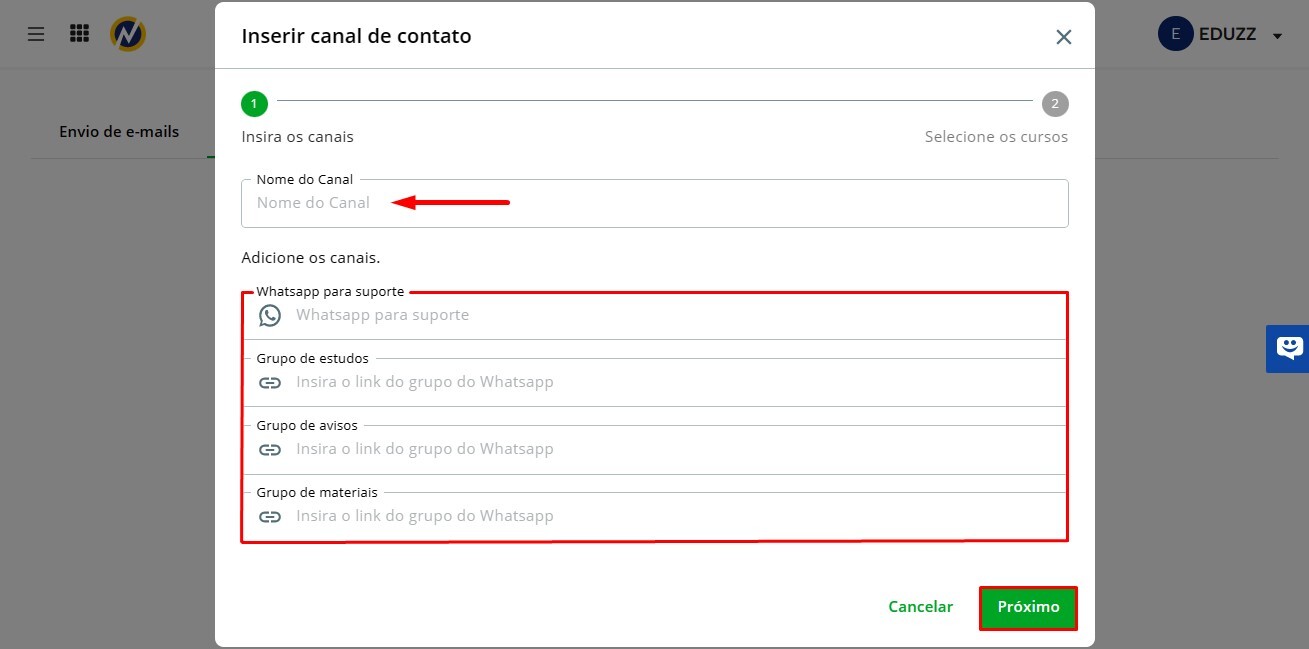
Task: Click the link icon for Grupo de estudos
Action: click(270, 382)
